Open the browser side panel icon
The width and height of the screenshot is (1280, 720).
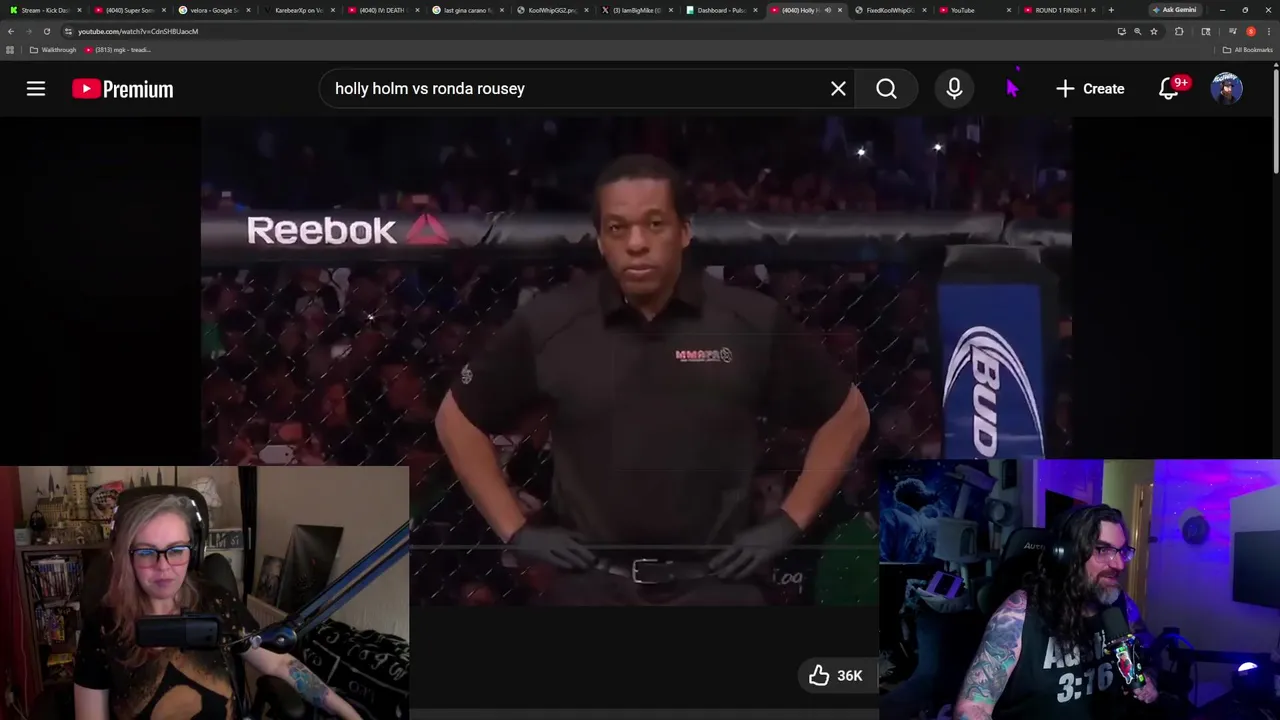pyautogui.click(x=1206, y=31)
